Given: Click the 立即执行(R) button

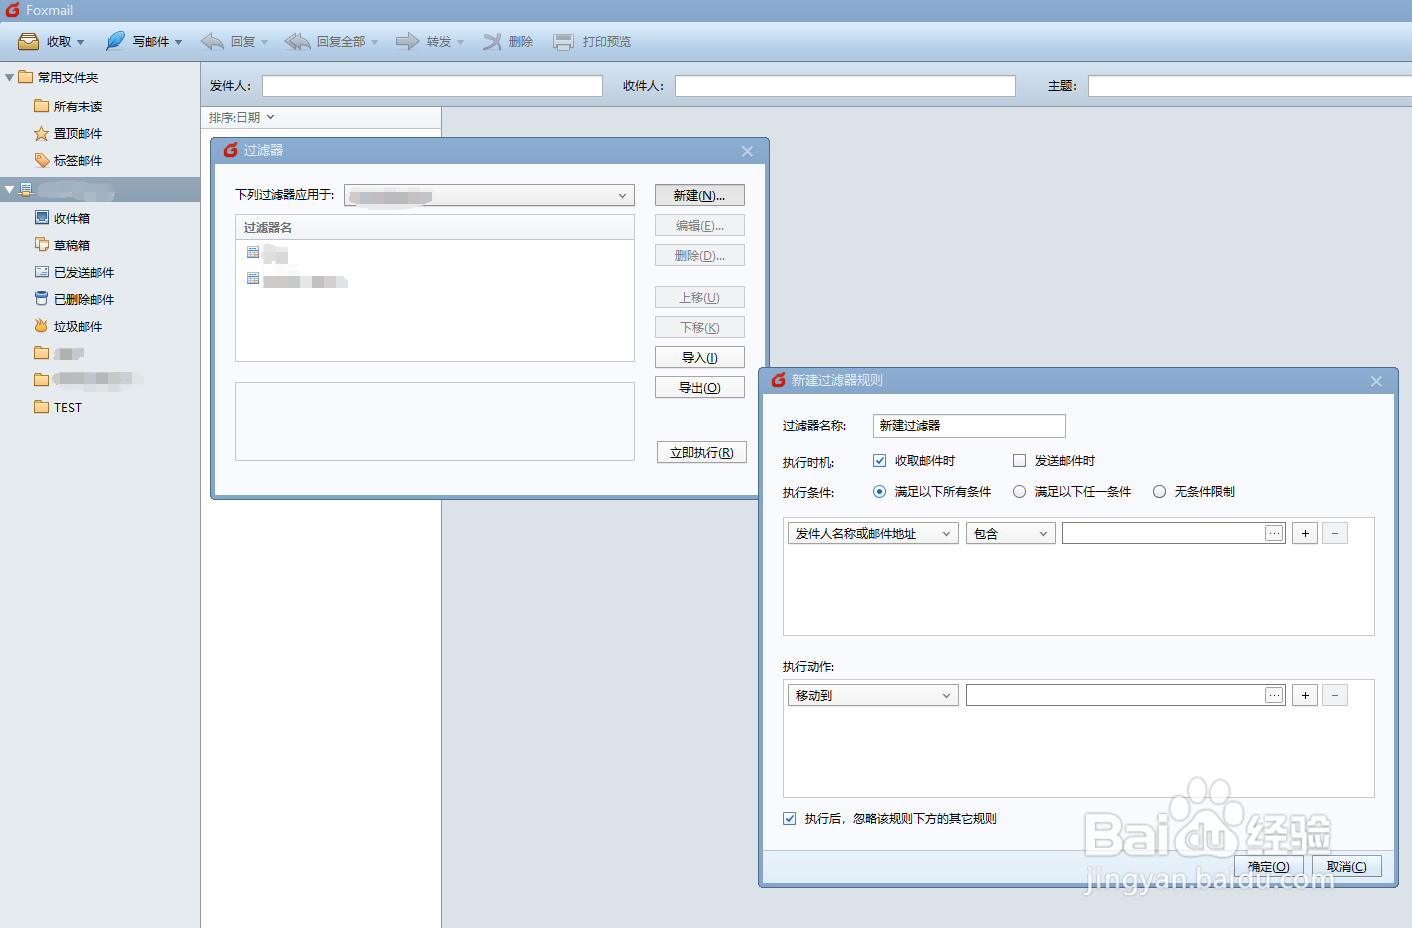Looking at the screenshot, I should [701, 451].
